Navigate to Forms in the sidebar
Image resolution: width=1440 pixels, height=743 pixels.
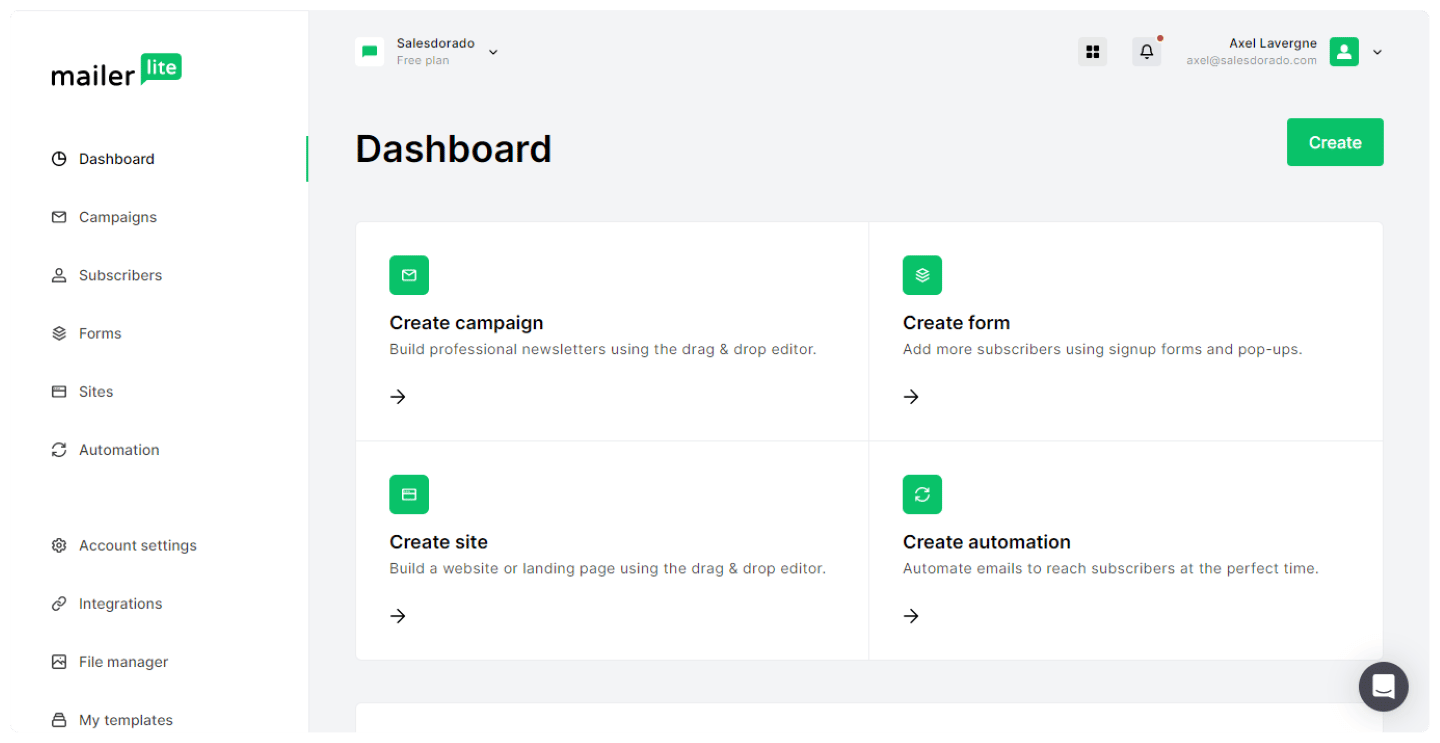coord(100,333)
